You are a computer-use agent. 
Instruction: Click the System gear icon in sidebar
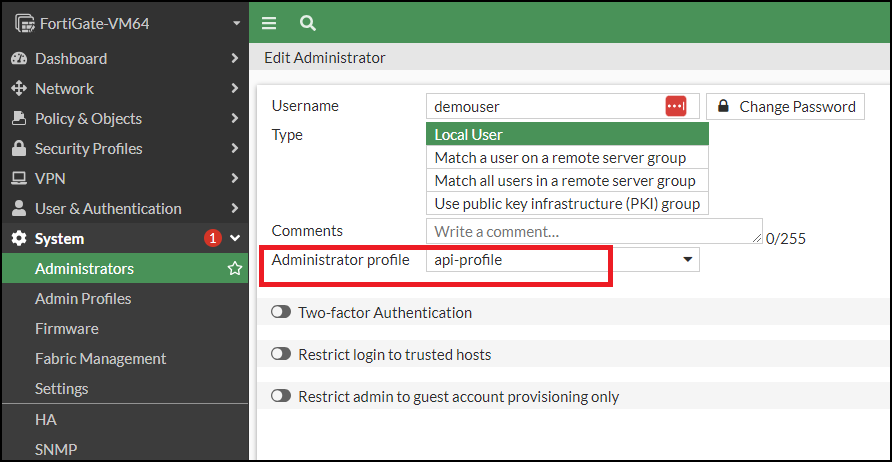click(18, 239)
